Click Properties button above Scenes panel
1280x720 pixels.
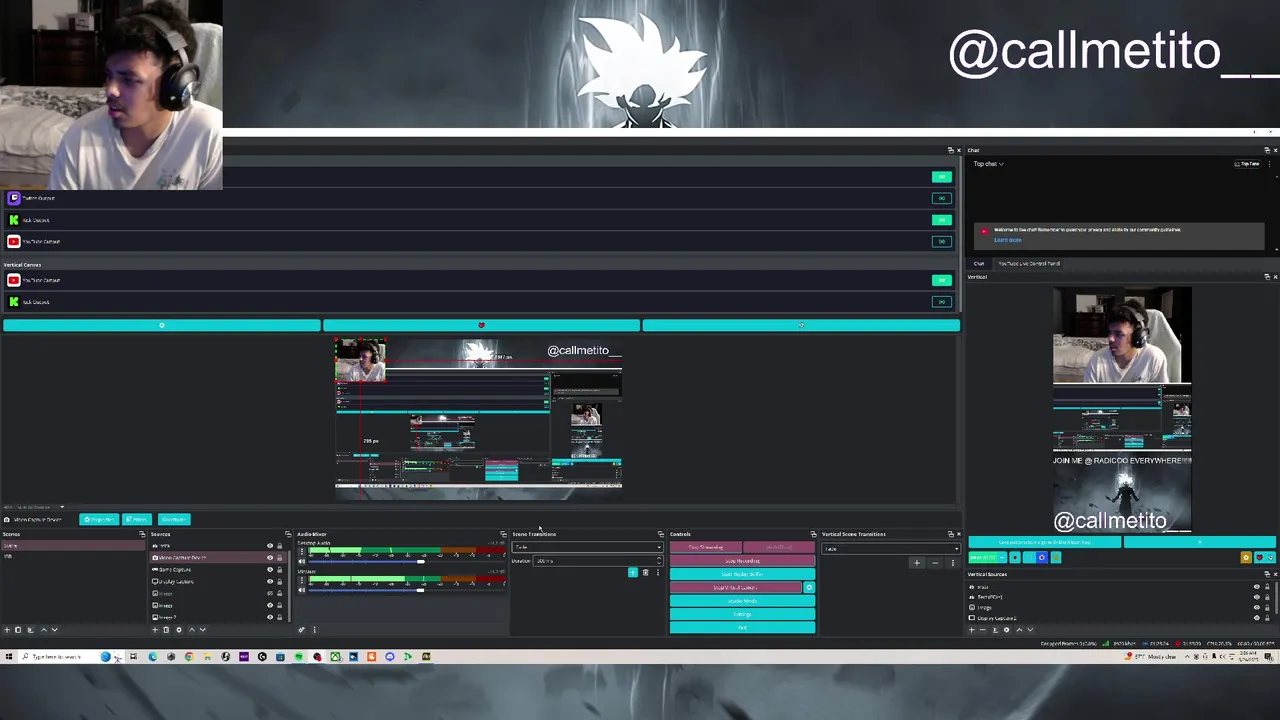[x=99, y=519]
